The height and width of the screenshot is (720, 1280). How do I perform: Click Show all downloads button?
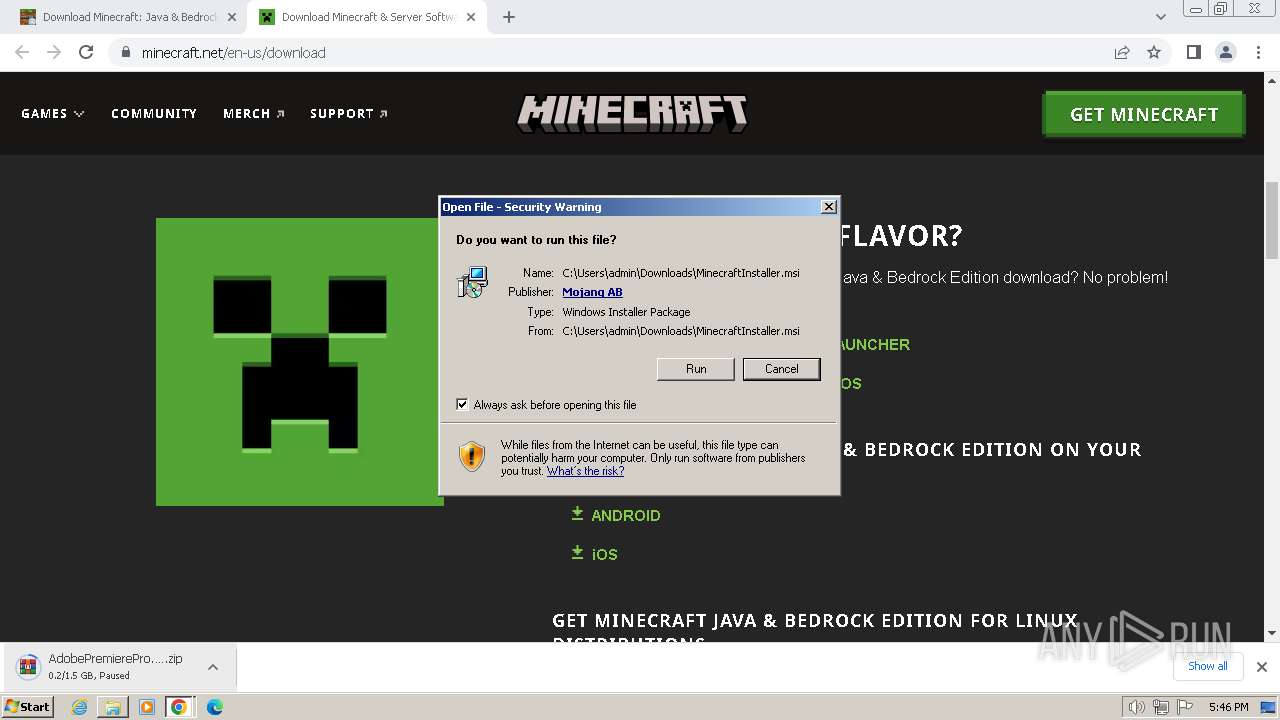[x=1207, y=666]
